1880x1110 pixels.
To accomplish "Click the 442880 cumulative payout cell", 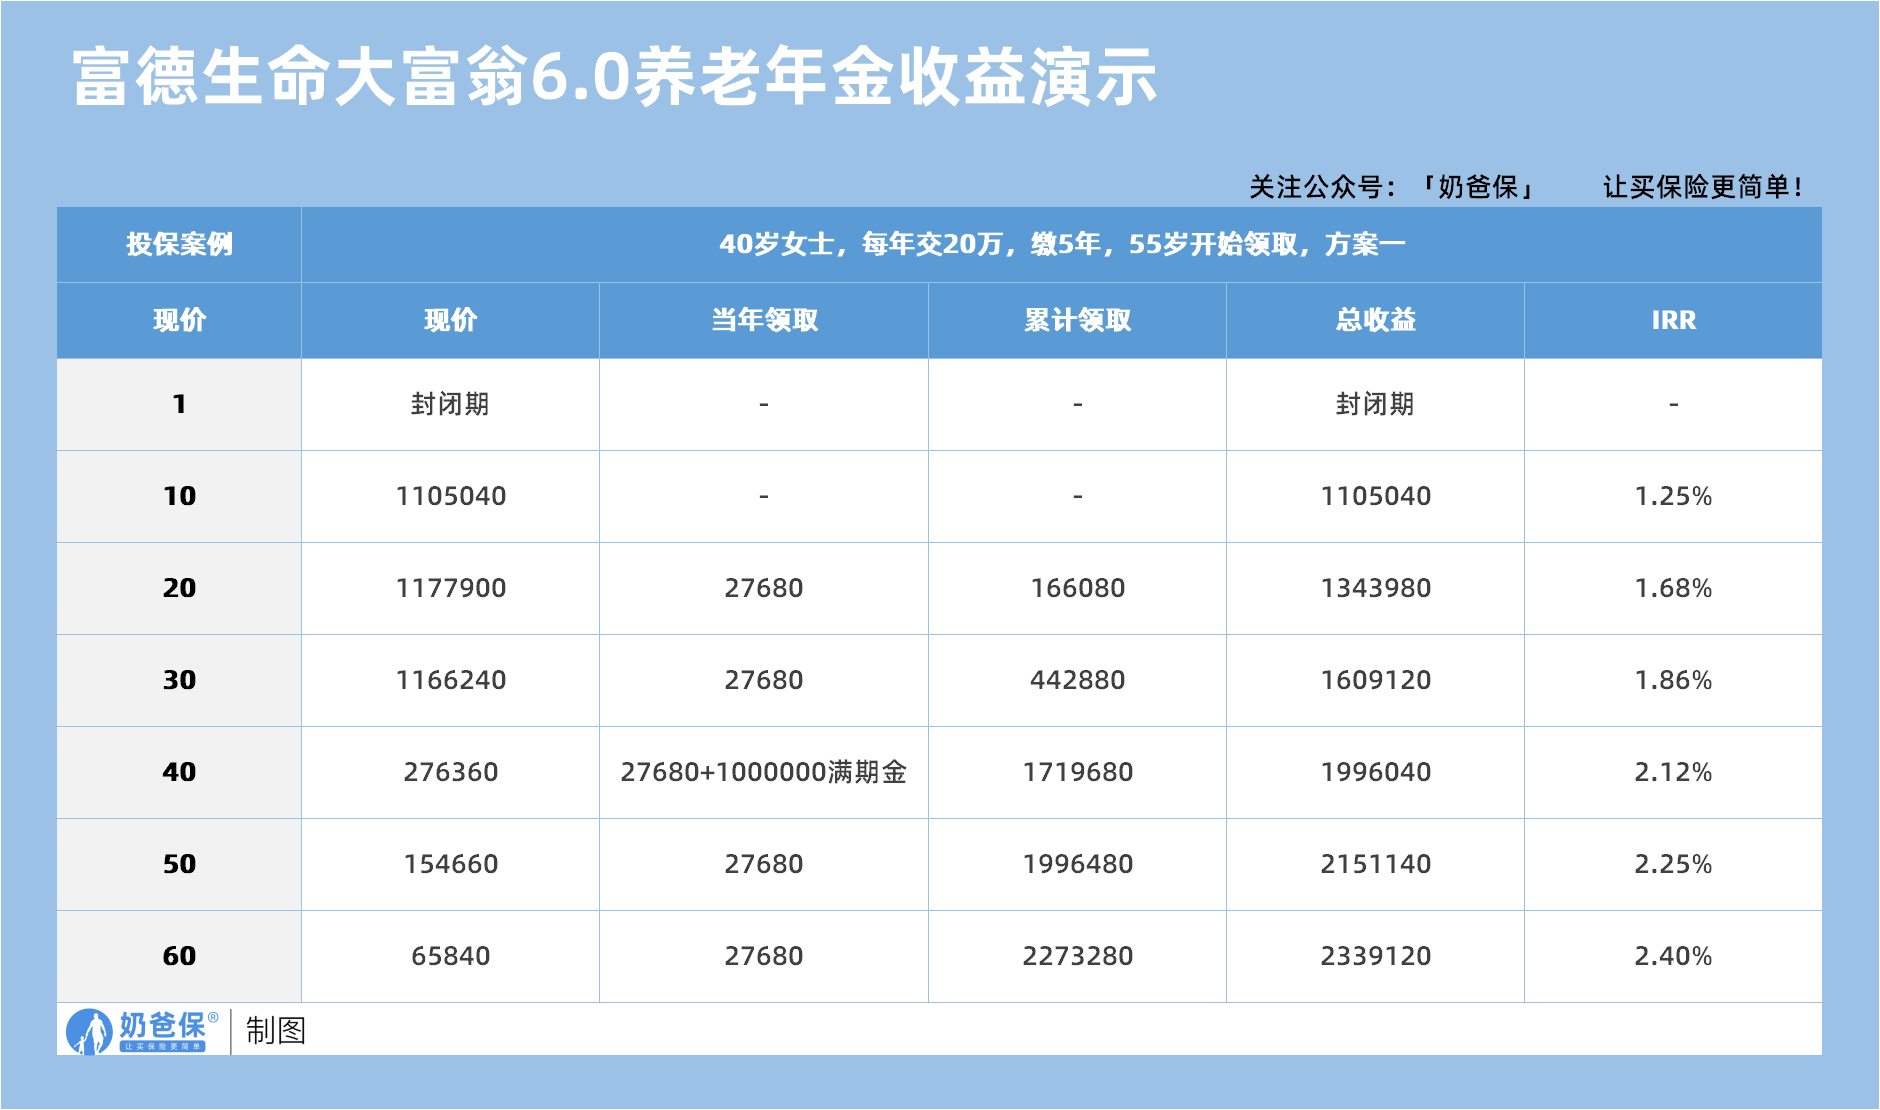I will coord(1077,681).
